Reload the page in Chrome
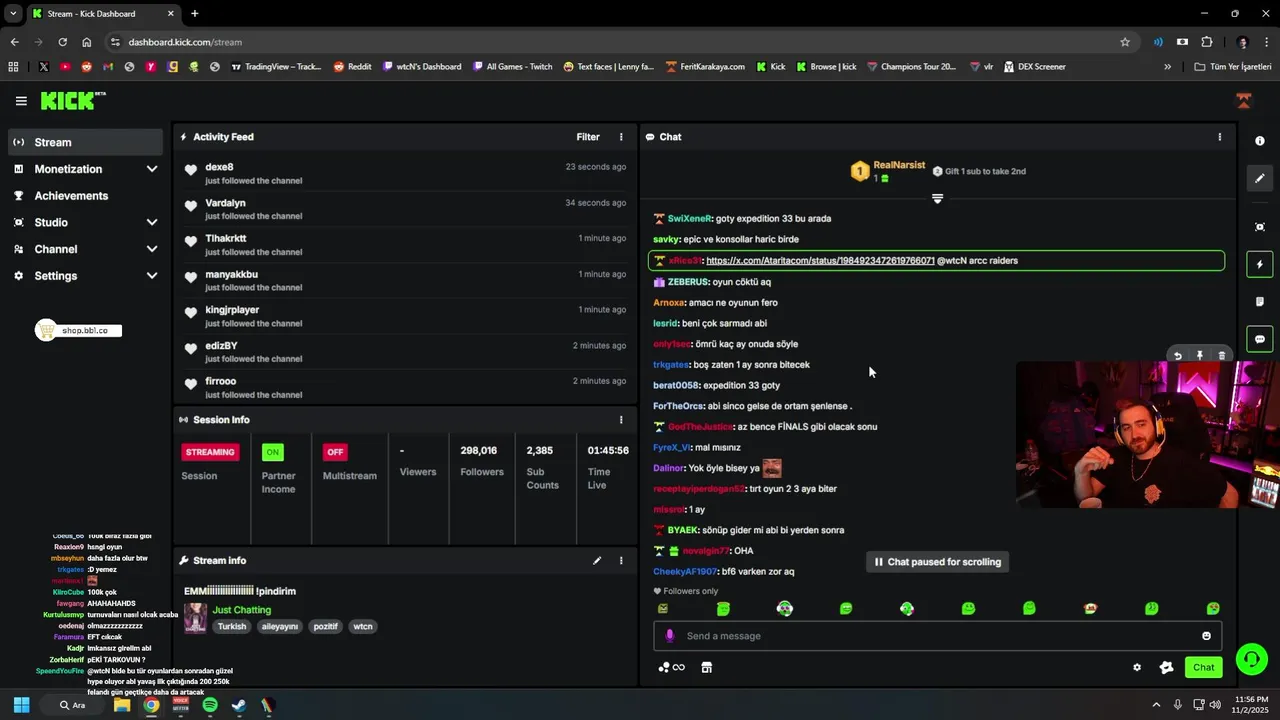This screenshot has height=720, width=1280. pos(62,42)
